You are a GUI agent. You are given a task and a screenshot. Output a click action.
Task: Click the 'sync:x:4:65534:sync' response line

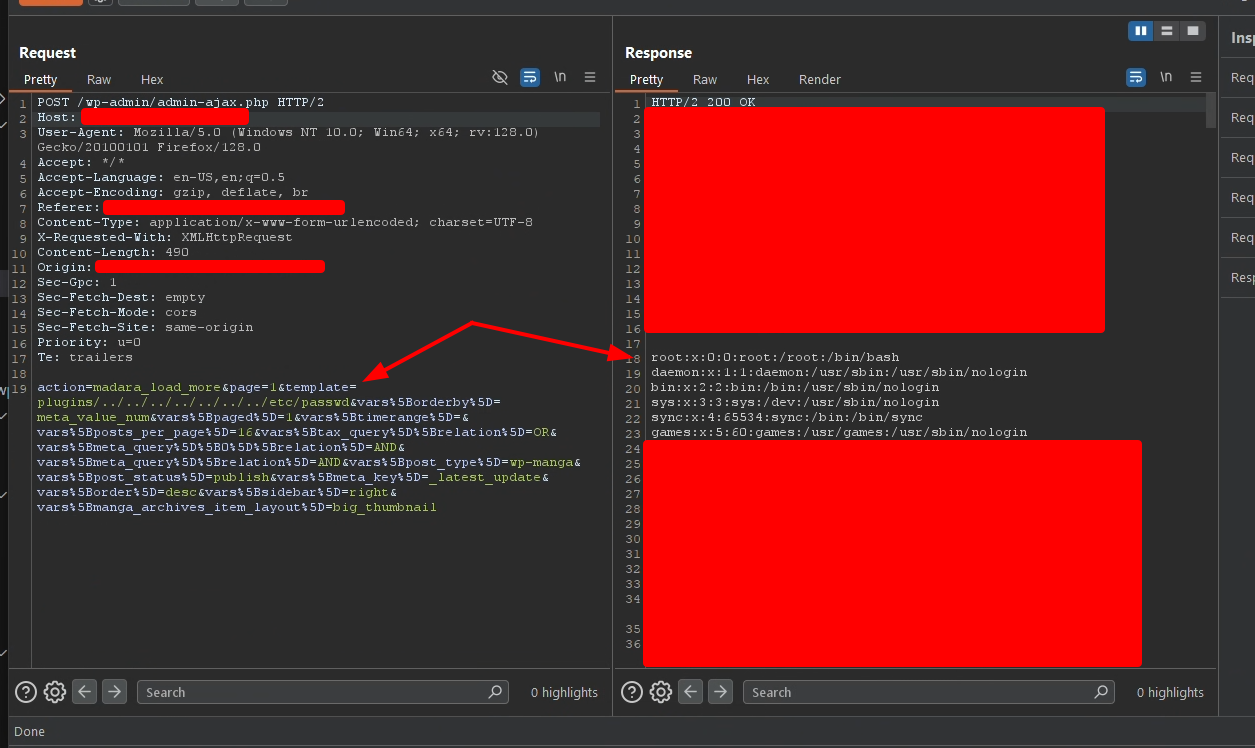(x=787, y=417)
